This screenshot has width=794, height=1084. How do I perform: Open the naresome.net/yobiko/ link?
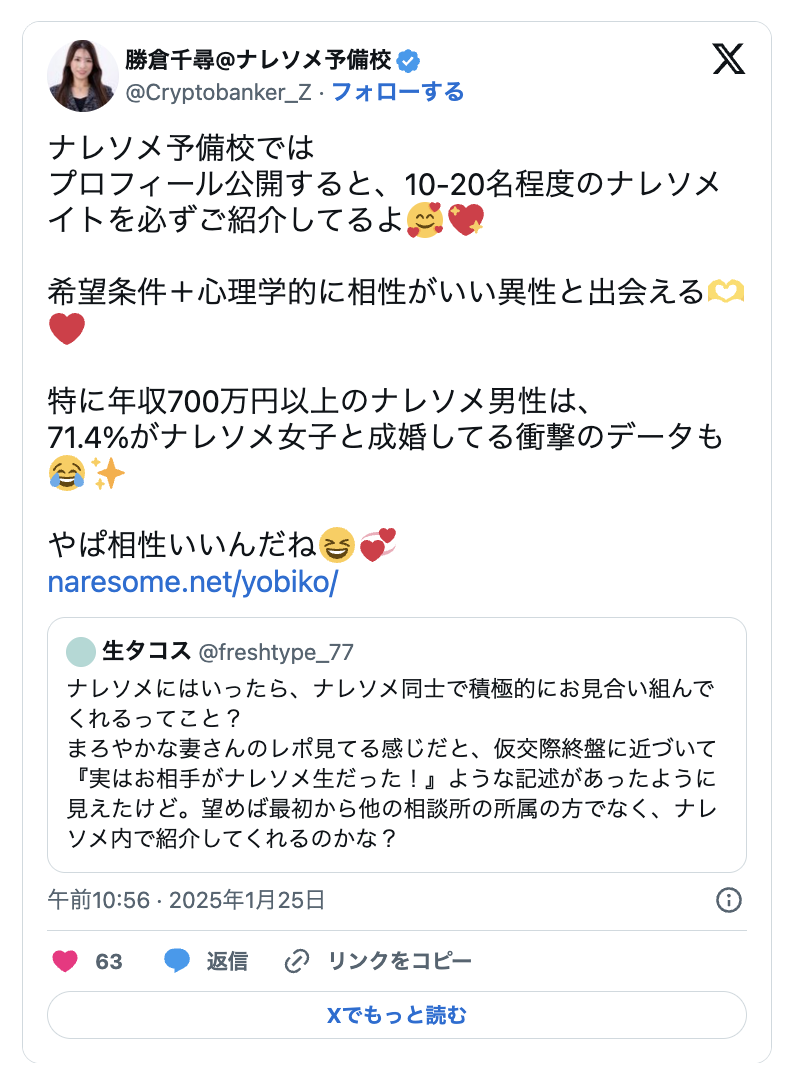pos(193,583)
